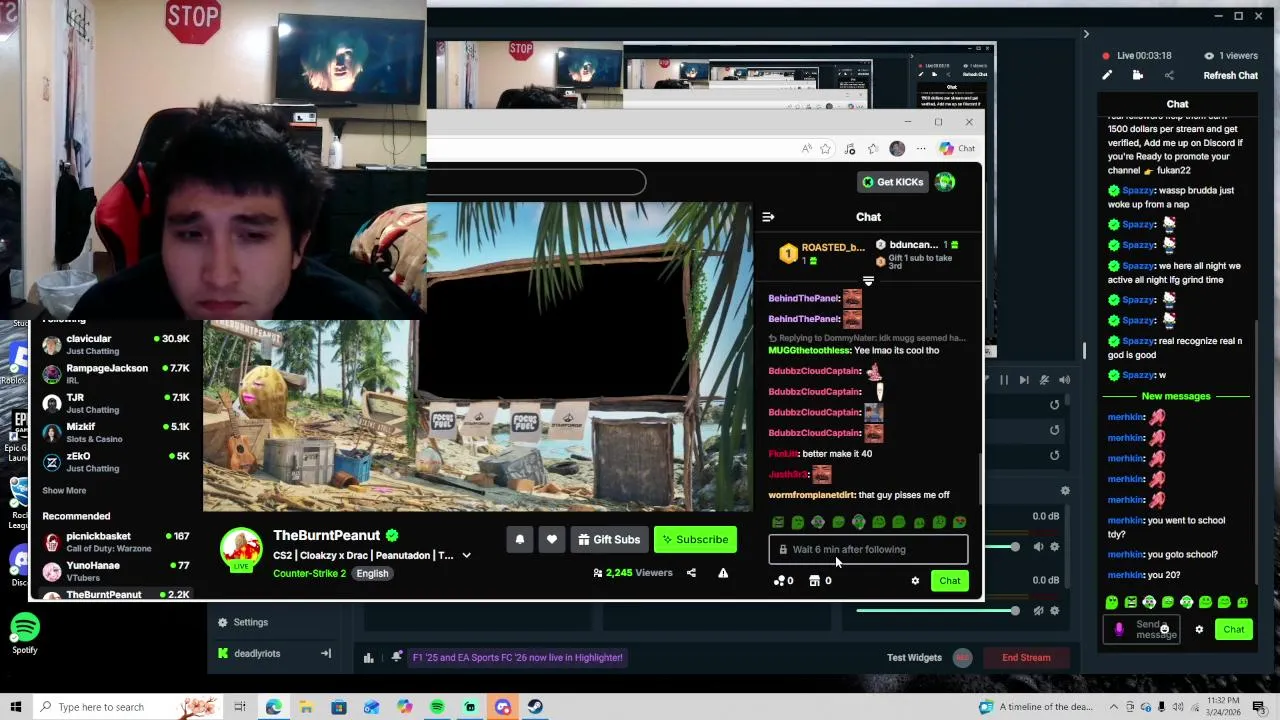Open picnickbasket recommended channel
Screen dimensions: 1280x720
pos(115,542)
